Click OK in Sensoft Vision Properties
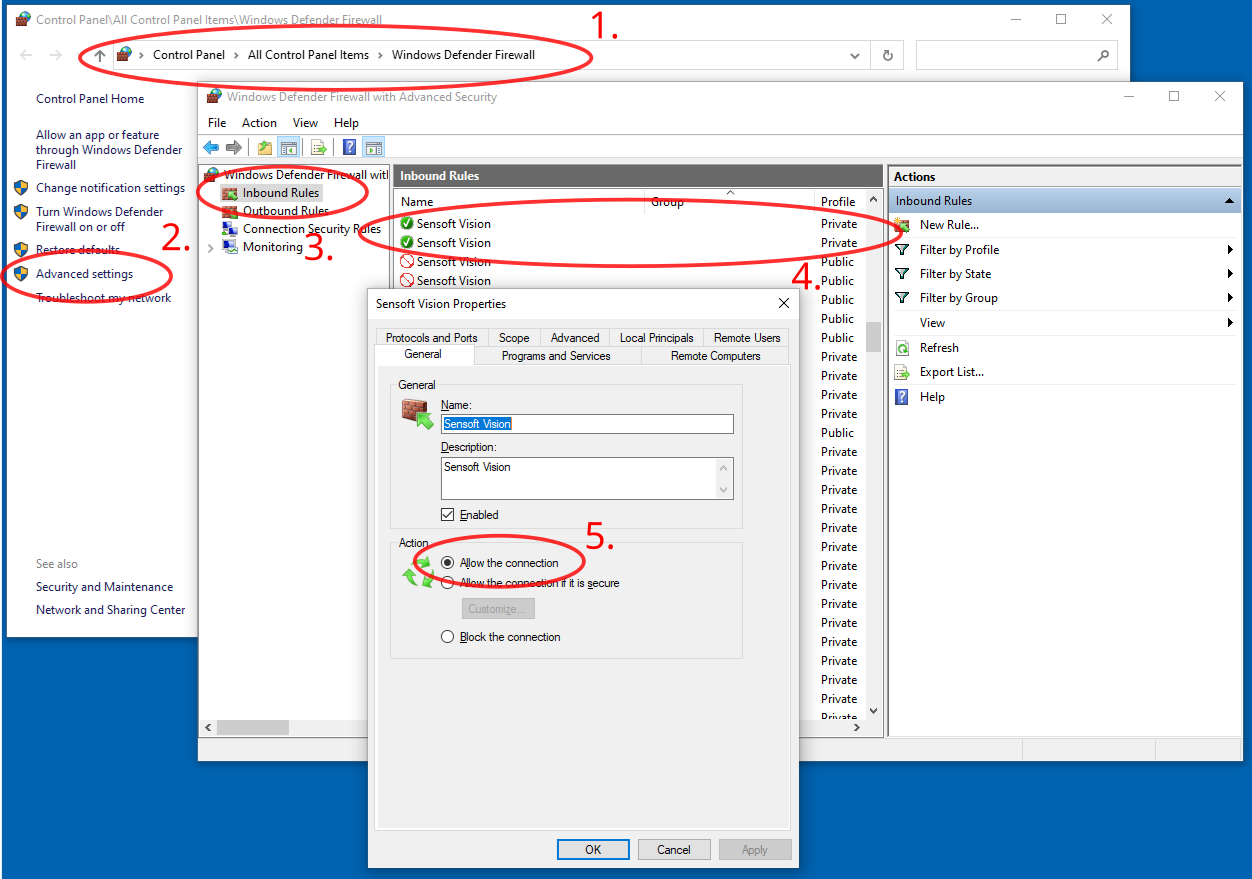This screenshot has width=1252, height=879. (593, 850)
